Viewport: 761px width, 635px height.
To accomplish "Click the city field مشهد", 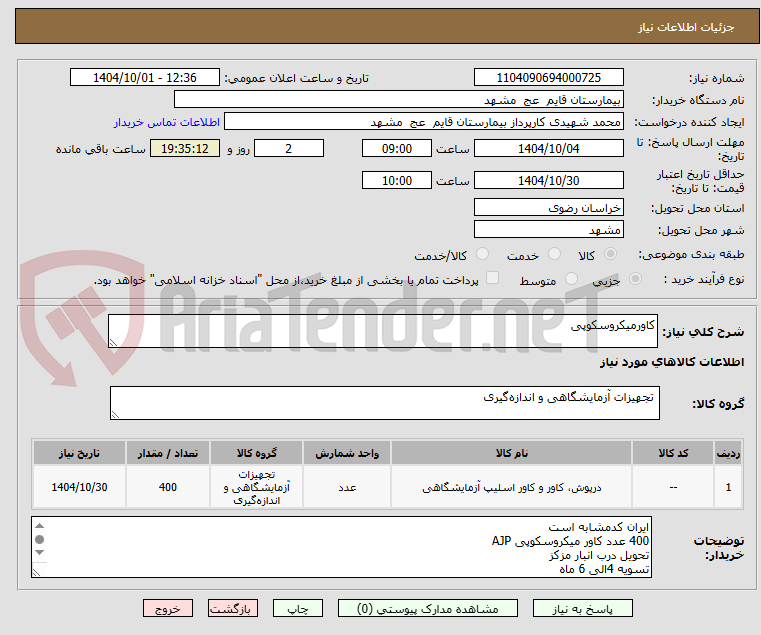I will tap(548, 229).
